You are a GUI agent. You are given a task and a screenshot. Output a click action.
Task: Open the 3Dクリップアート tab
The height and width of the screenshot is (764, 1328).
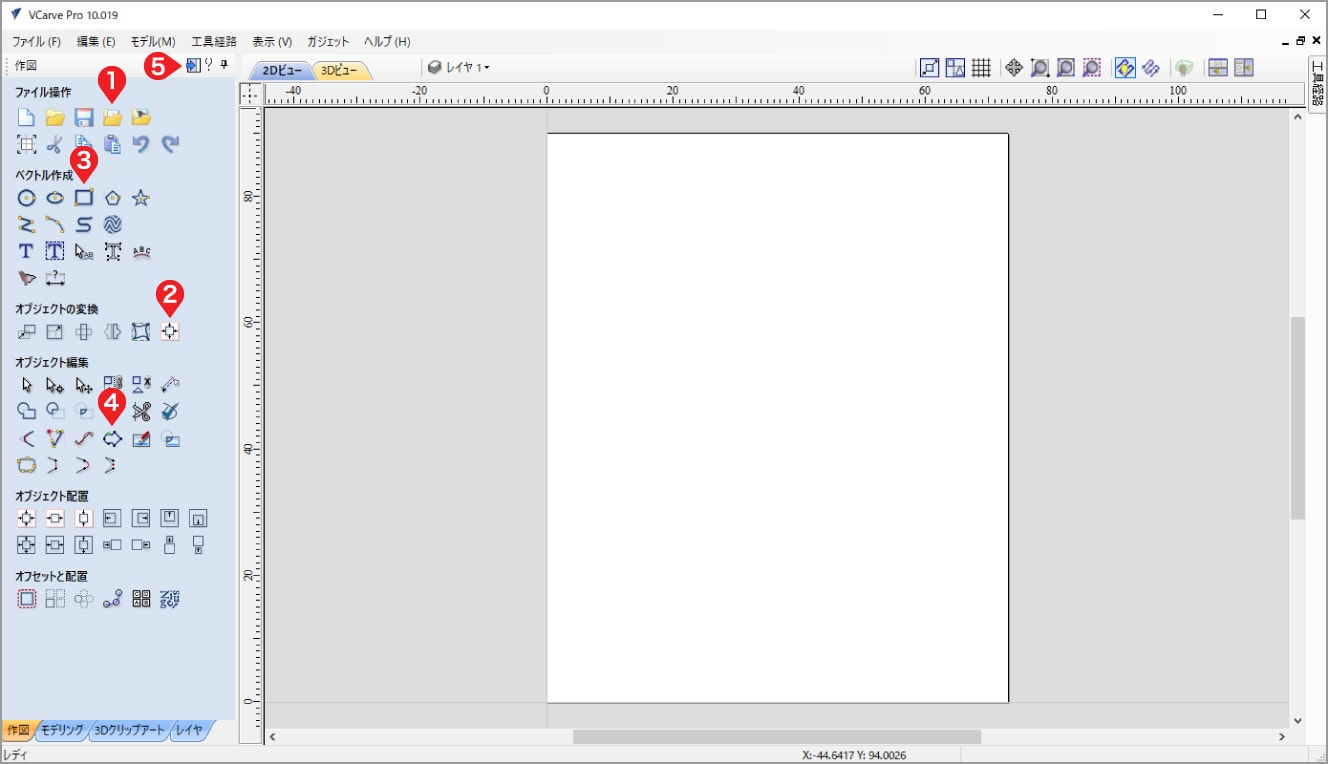128,730
